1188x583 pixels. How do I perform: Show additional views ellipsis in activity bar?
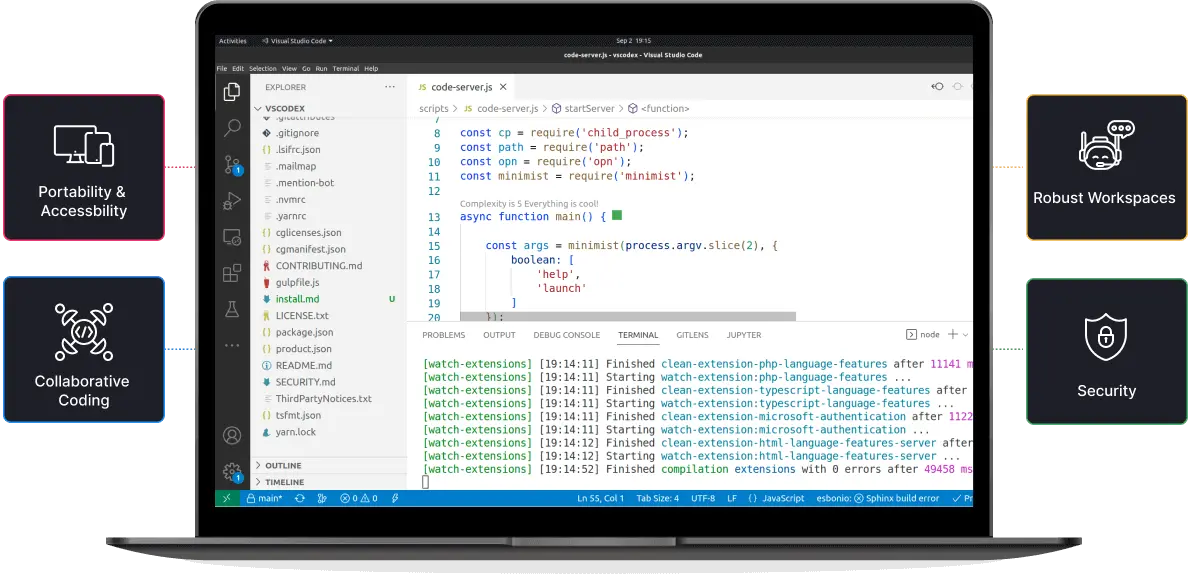pyautogui.click(x=232, y=345)
